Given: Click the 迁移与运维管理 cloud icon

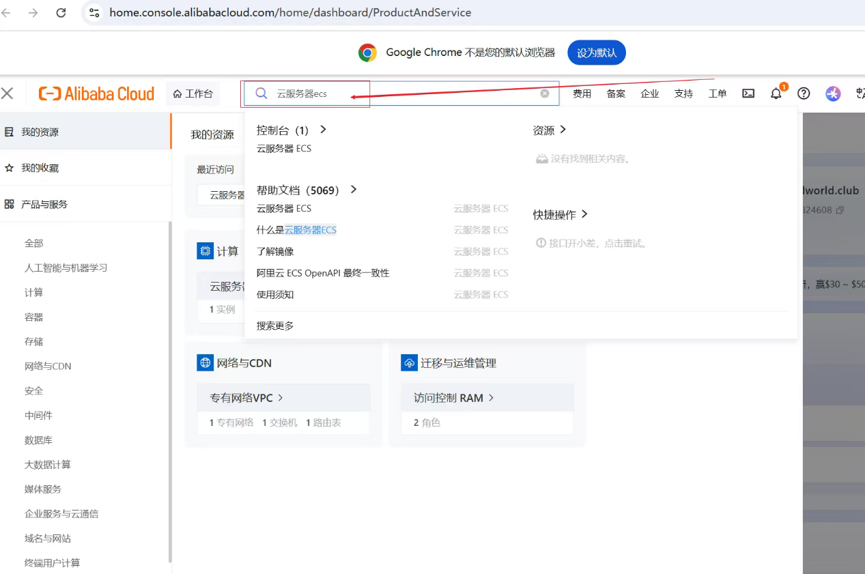Looking at the screenshot, I should point(409,363).
